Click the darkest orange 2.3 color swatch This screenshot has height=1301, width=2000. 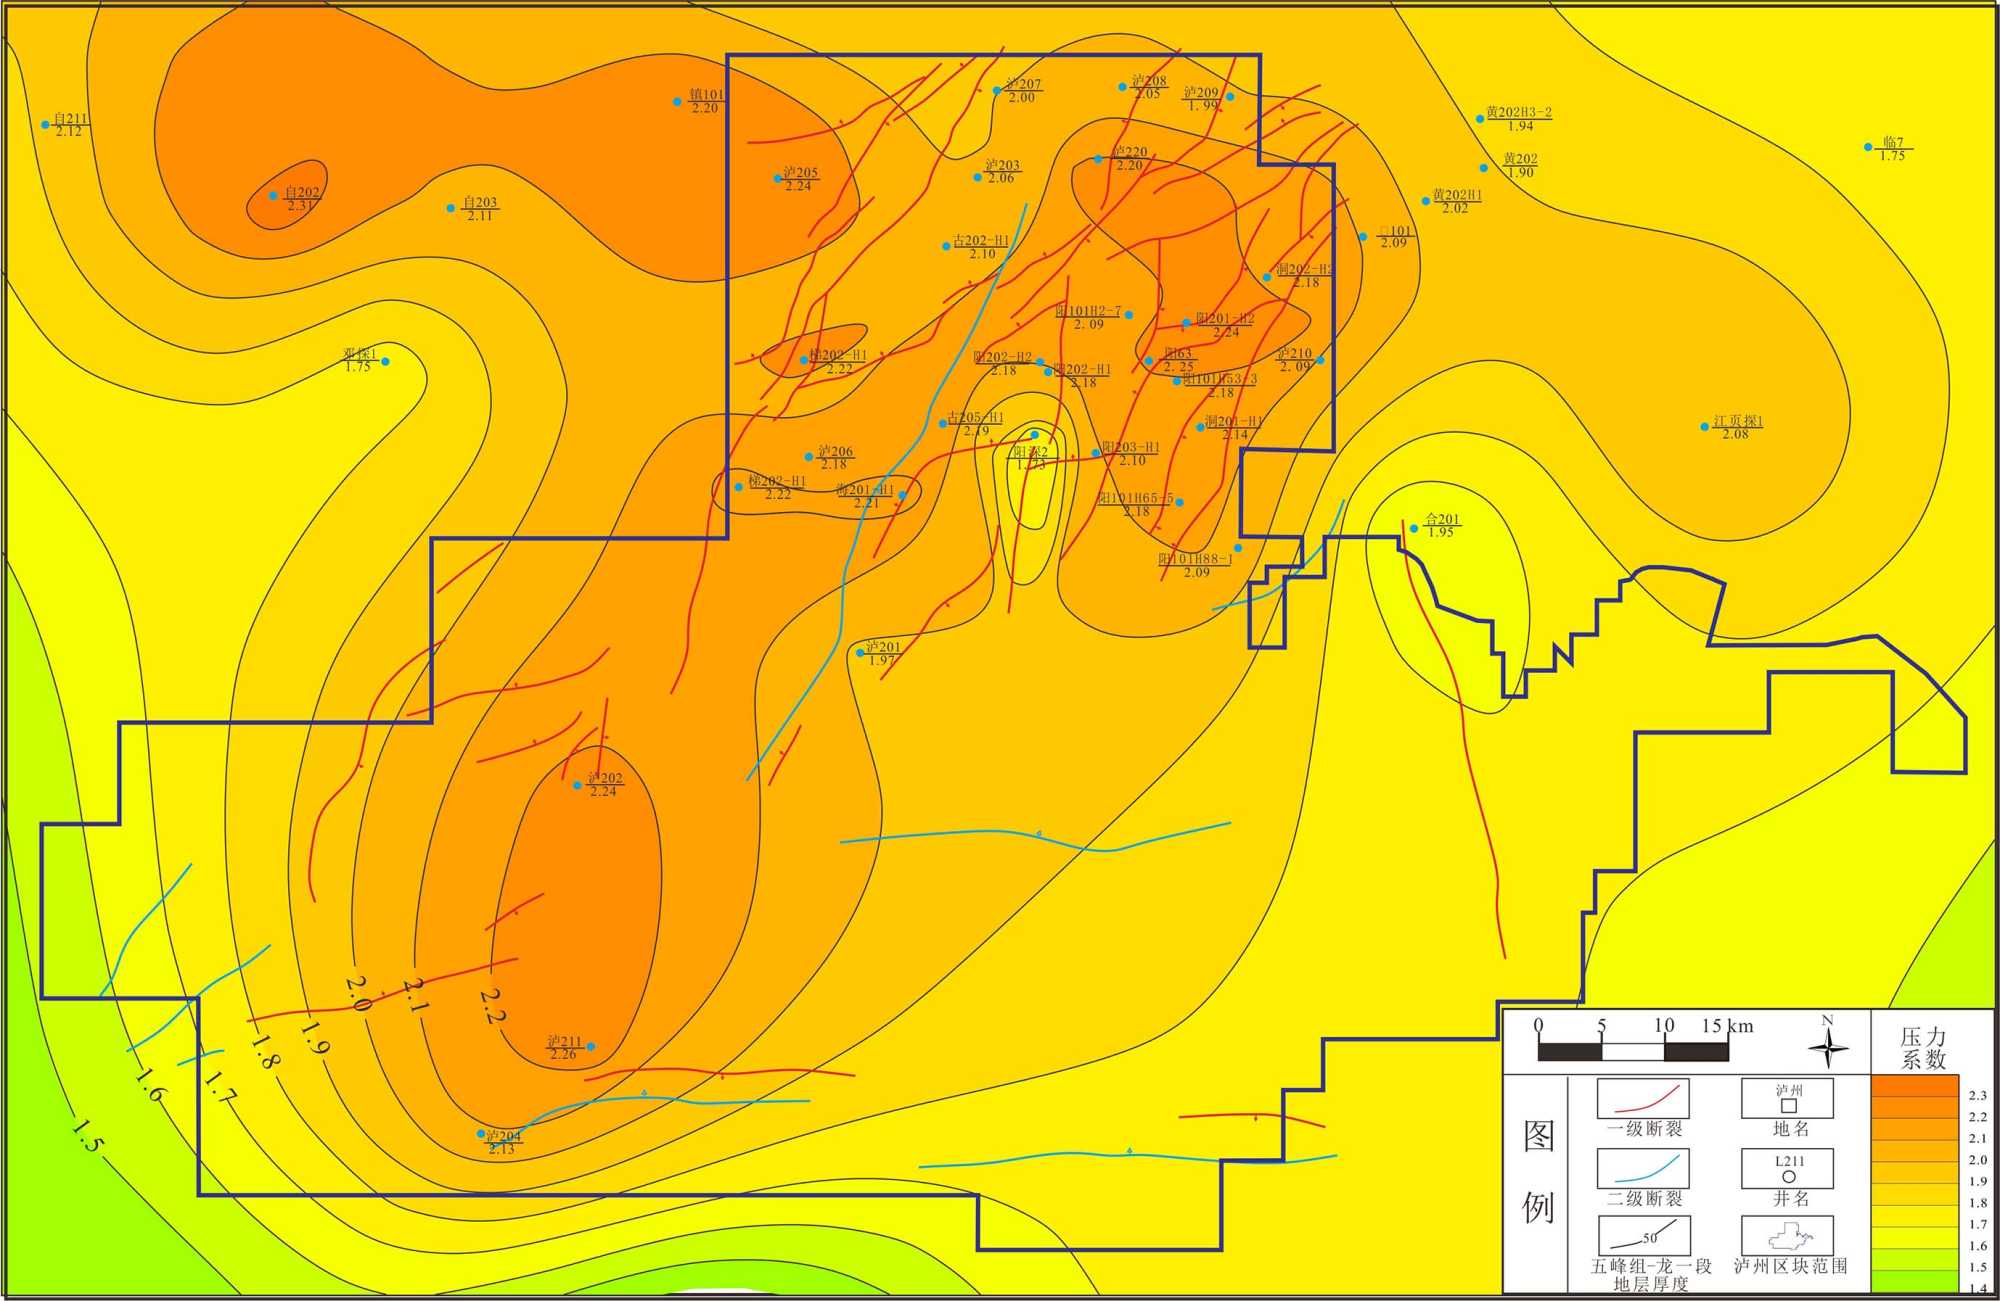coord(1914,1086)
